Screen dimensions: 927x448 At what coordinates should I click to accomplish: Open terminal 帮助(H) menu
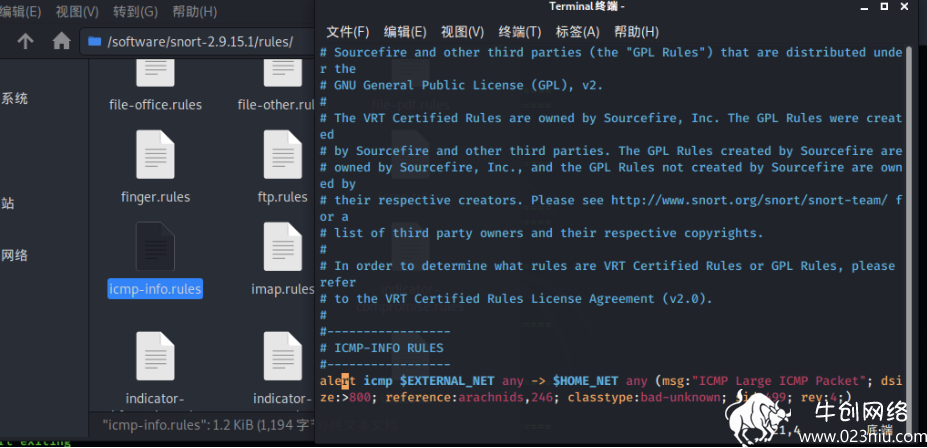click(x=636, y=32)
